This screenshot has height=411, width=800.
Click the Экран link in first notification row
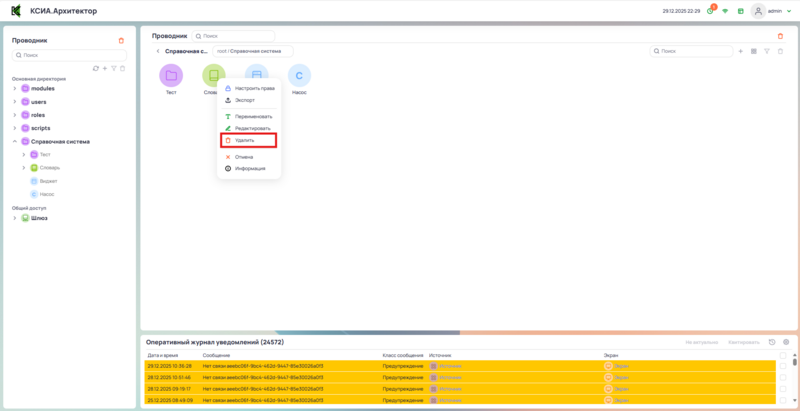point(621,366)
